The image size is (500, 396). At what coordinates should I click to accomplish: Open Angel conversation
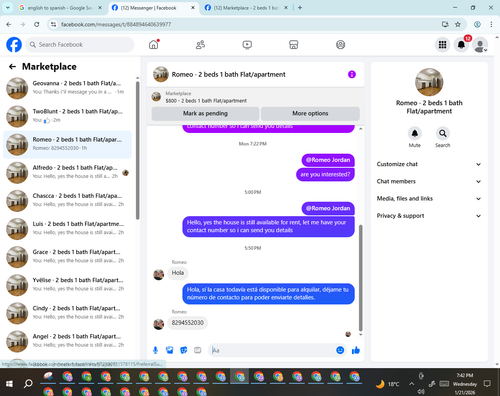point(67,341)
